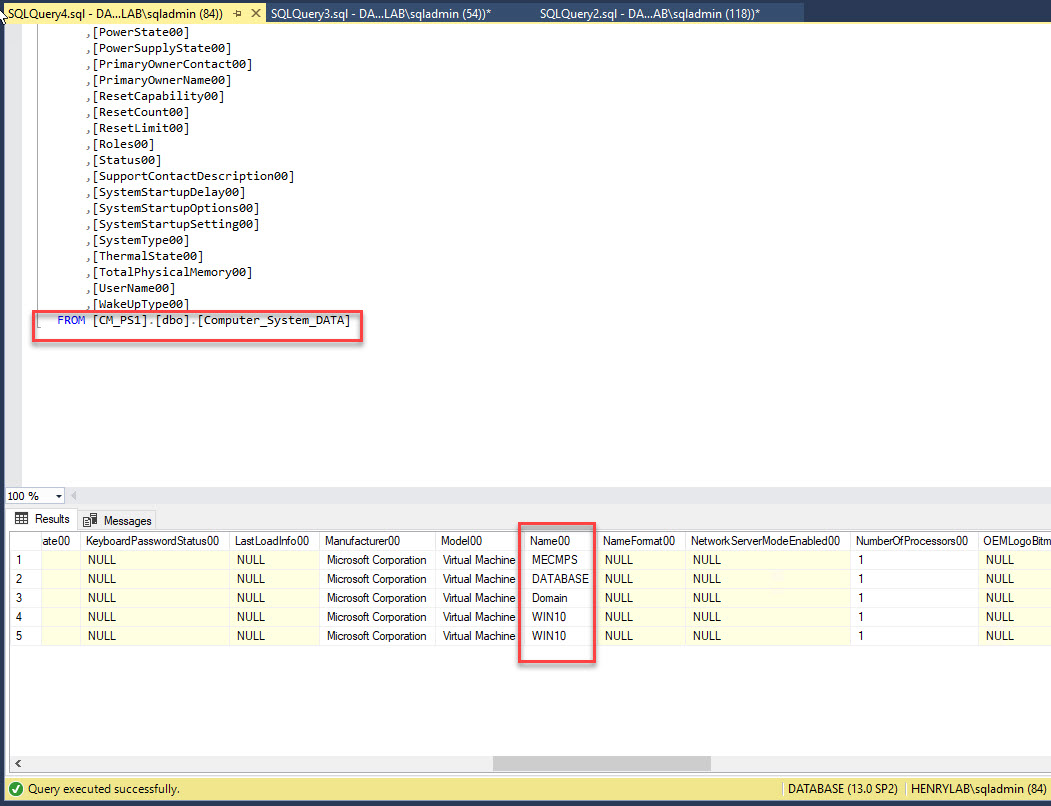
Task: Click HENRYLAB\sqladmin (84) in the status bar
Action: 975,789
